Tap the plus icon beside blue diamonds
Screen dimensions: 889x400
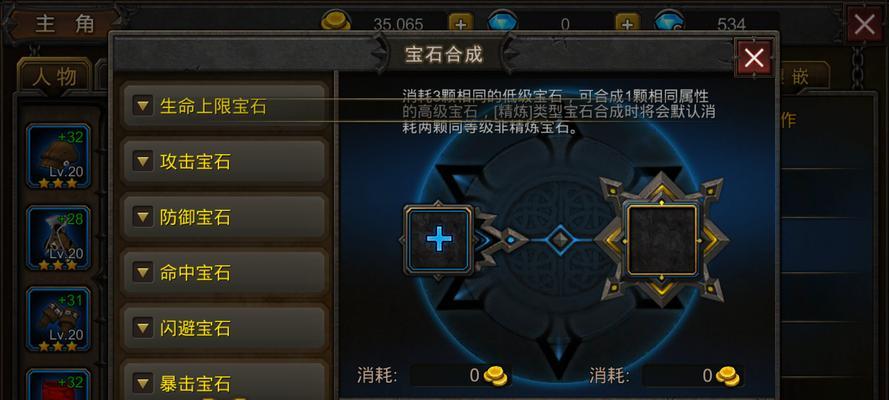pyautogui.click(x=626, y=24)
